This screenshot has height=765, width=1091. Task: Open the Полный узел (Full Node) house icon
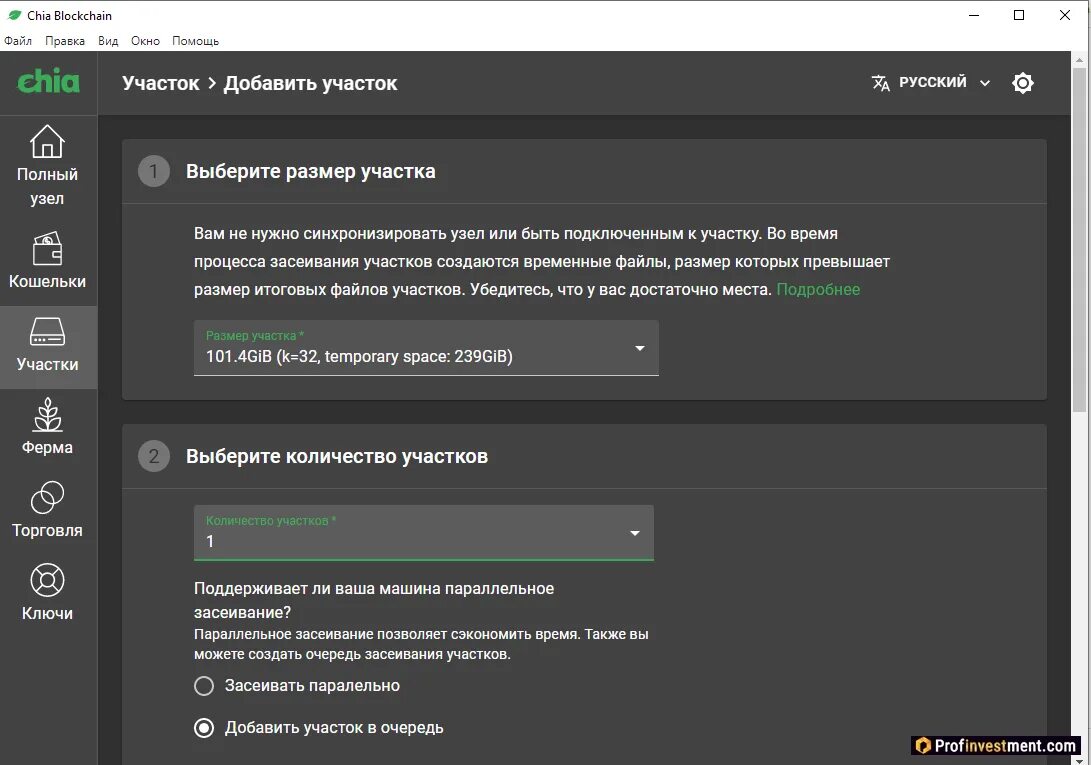pos(47,142)
